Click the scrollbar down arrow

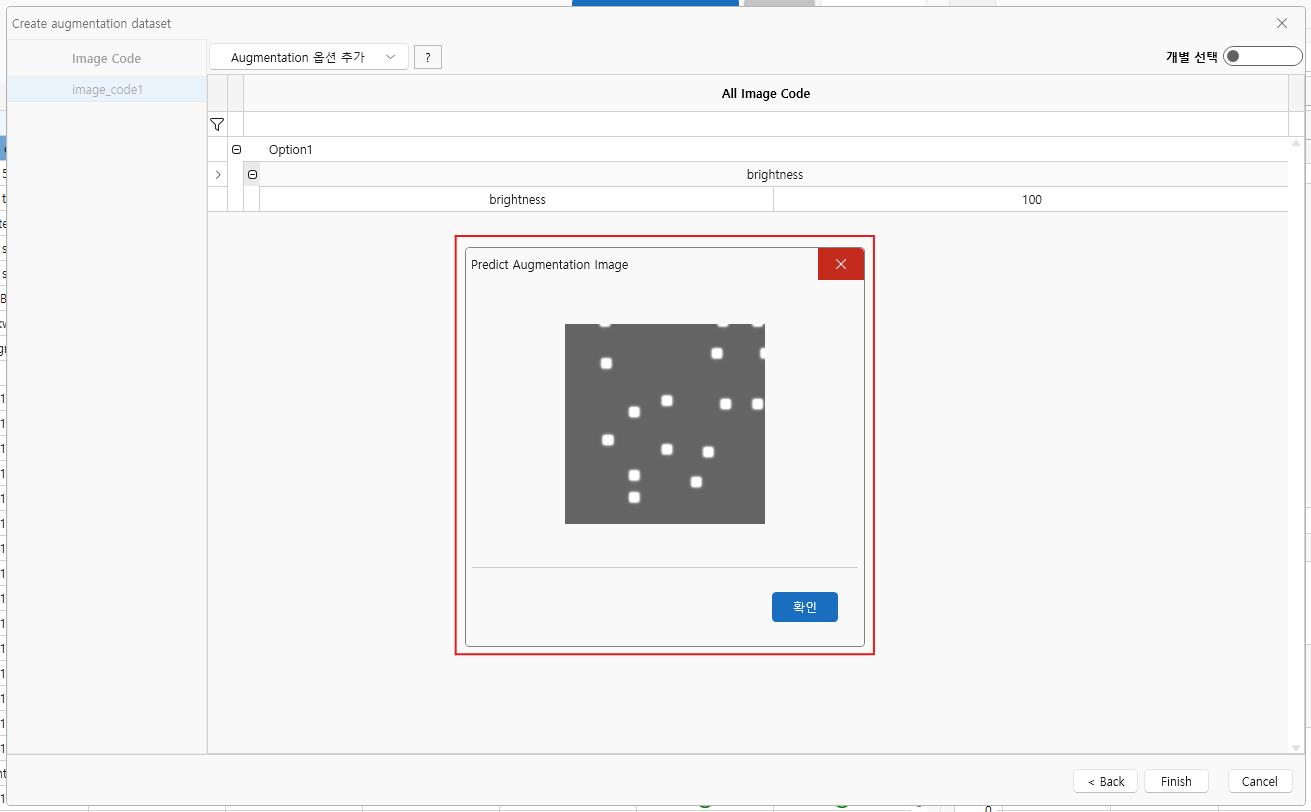(1297, 747)
